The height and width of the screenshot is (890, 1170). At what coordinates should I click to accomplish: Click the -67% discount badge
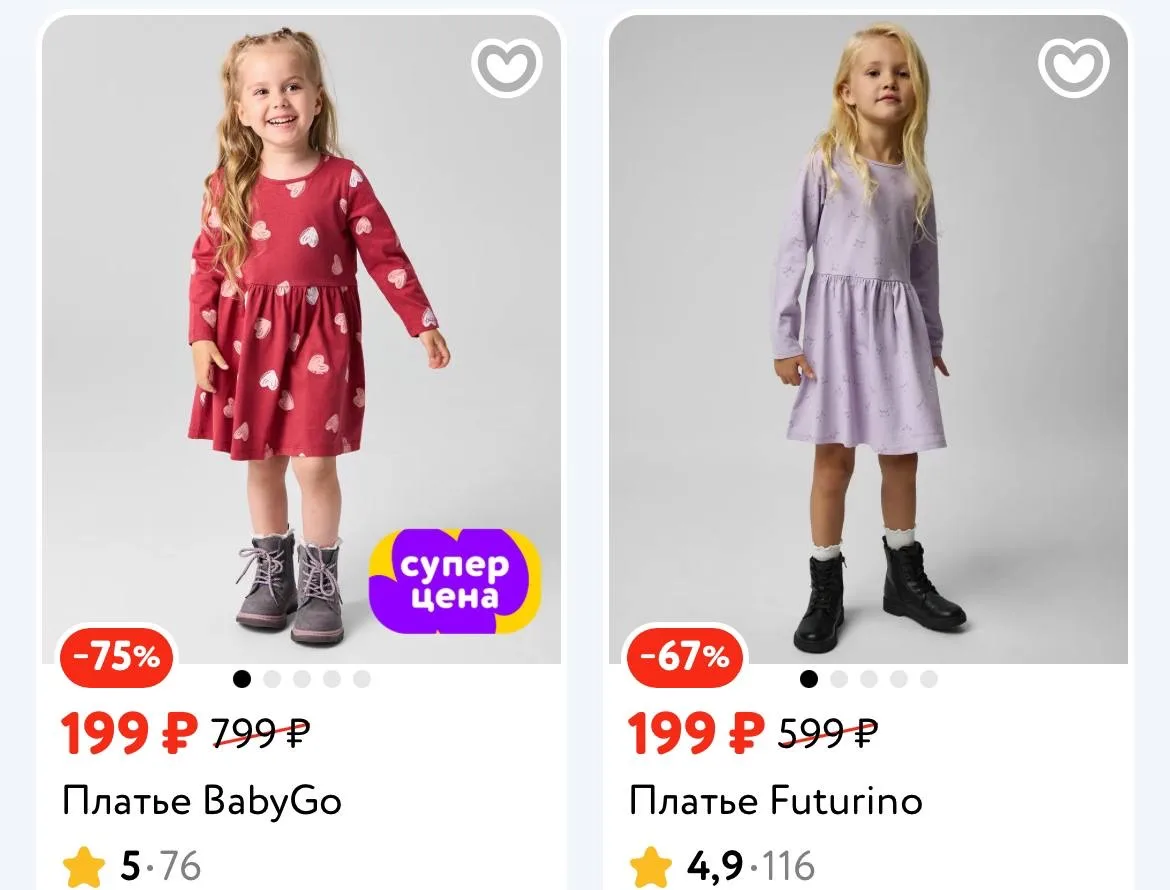685,658
